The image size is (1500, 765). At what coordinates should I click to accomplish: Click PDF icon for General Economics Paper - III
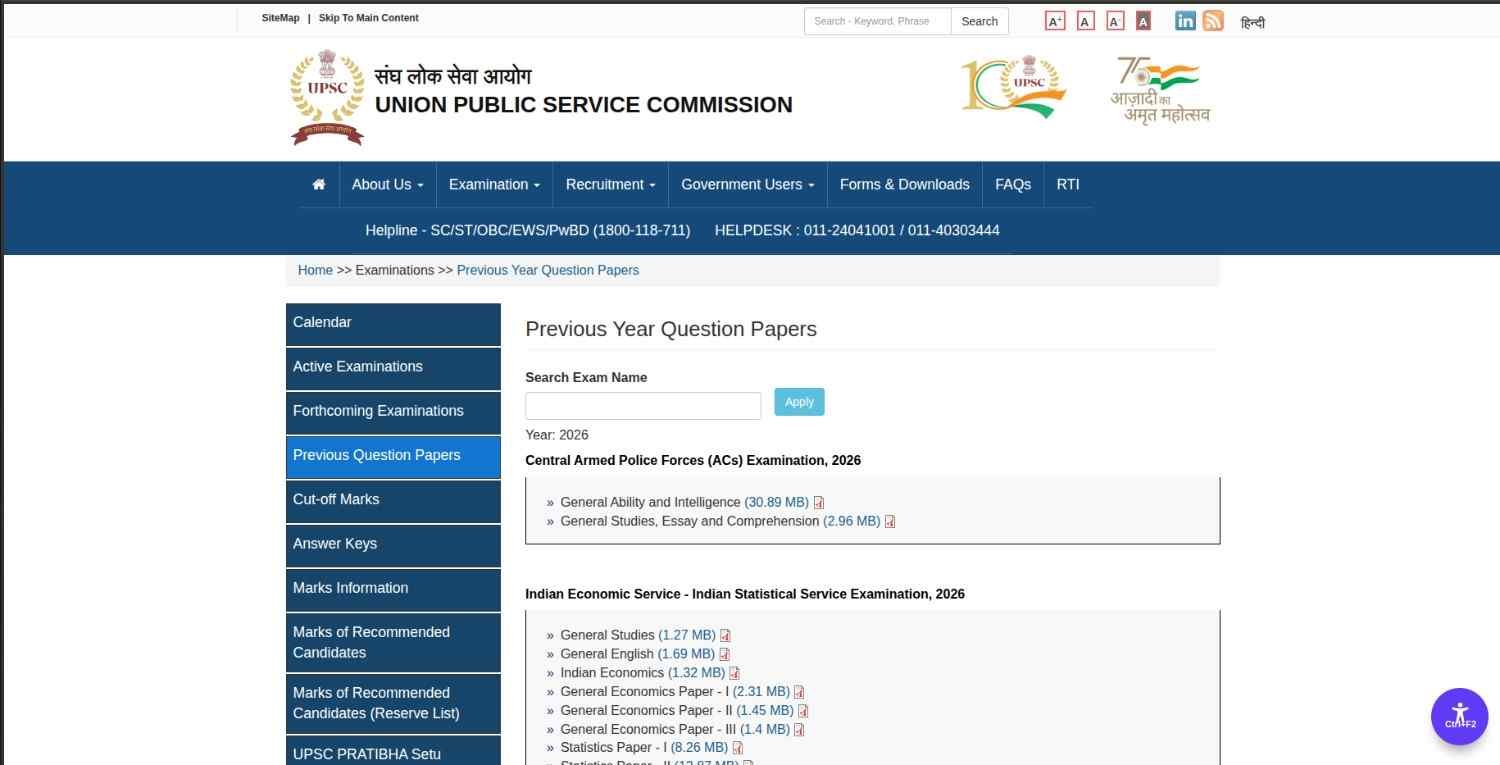tap(799, 730)
